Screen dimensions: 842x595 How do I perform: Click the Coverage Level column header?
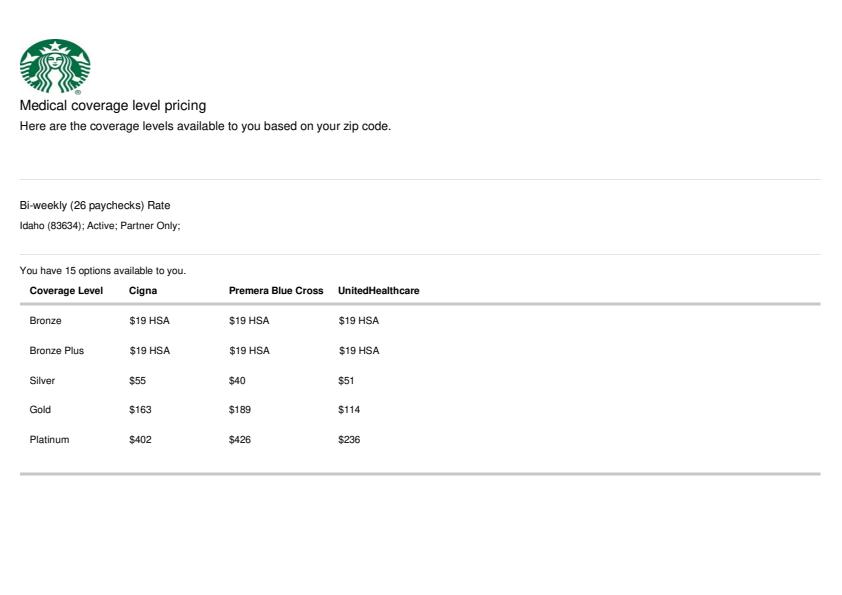[67, 291]
